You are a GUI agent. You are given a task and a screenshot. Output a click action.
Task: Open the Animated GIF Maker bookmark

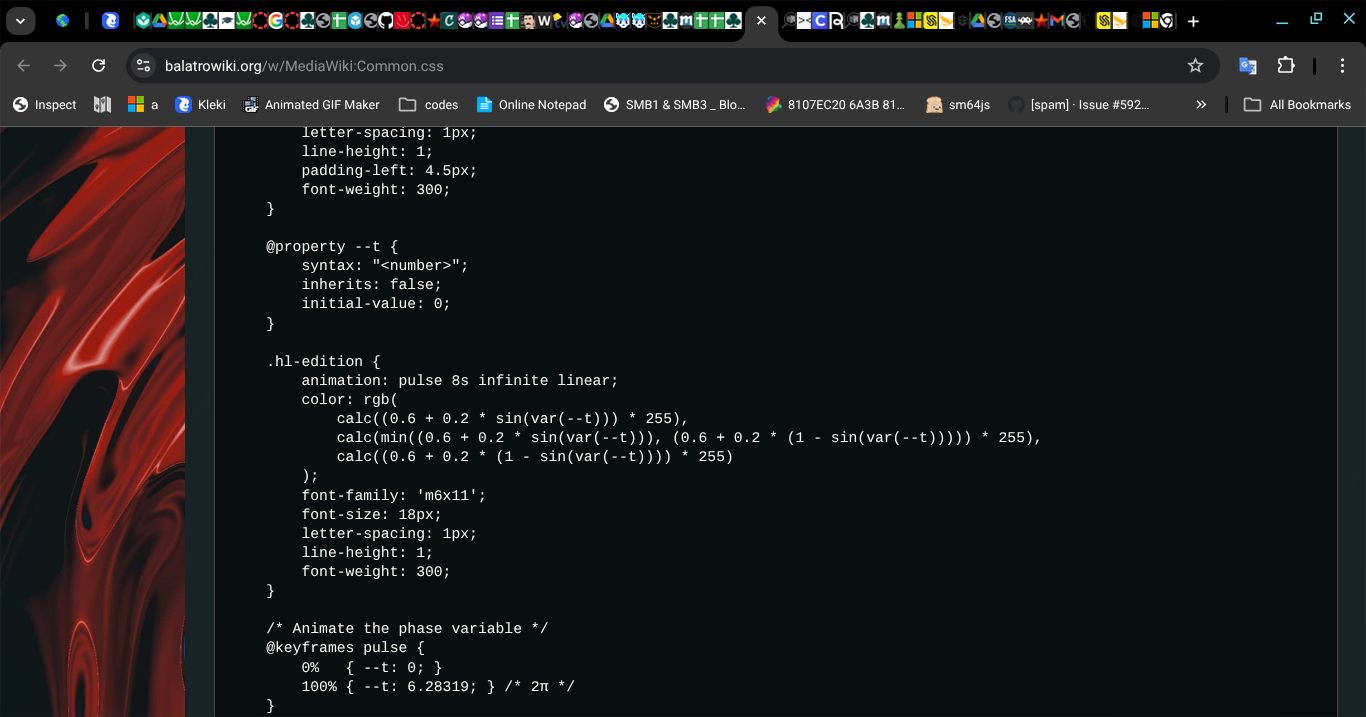pos(311,105)
